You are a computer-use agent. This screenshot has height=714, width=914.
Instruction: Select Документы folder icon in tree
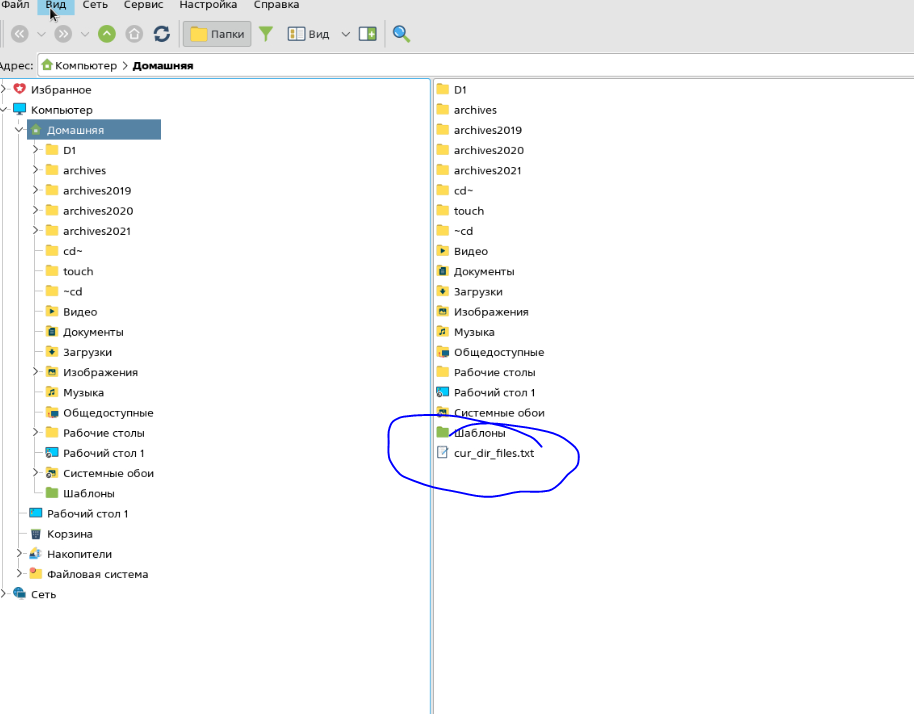click(52, 332)
